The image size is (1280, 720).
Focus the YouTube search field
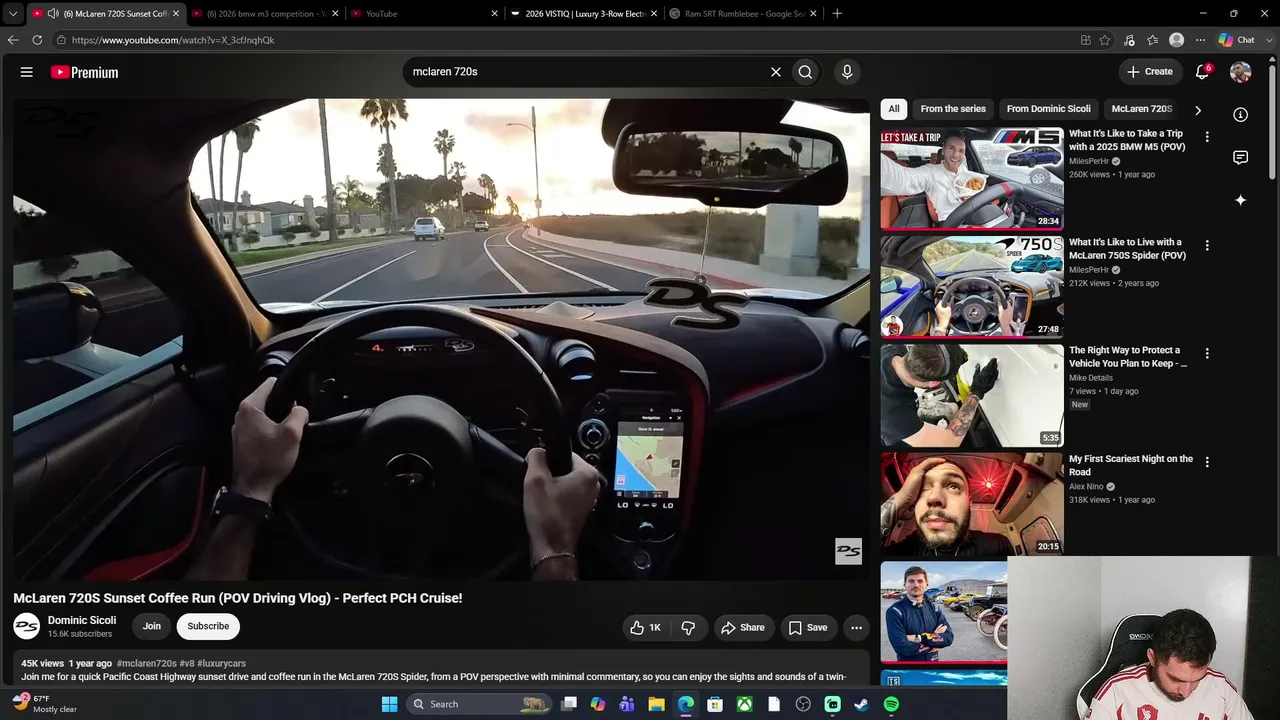point(585,72)
